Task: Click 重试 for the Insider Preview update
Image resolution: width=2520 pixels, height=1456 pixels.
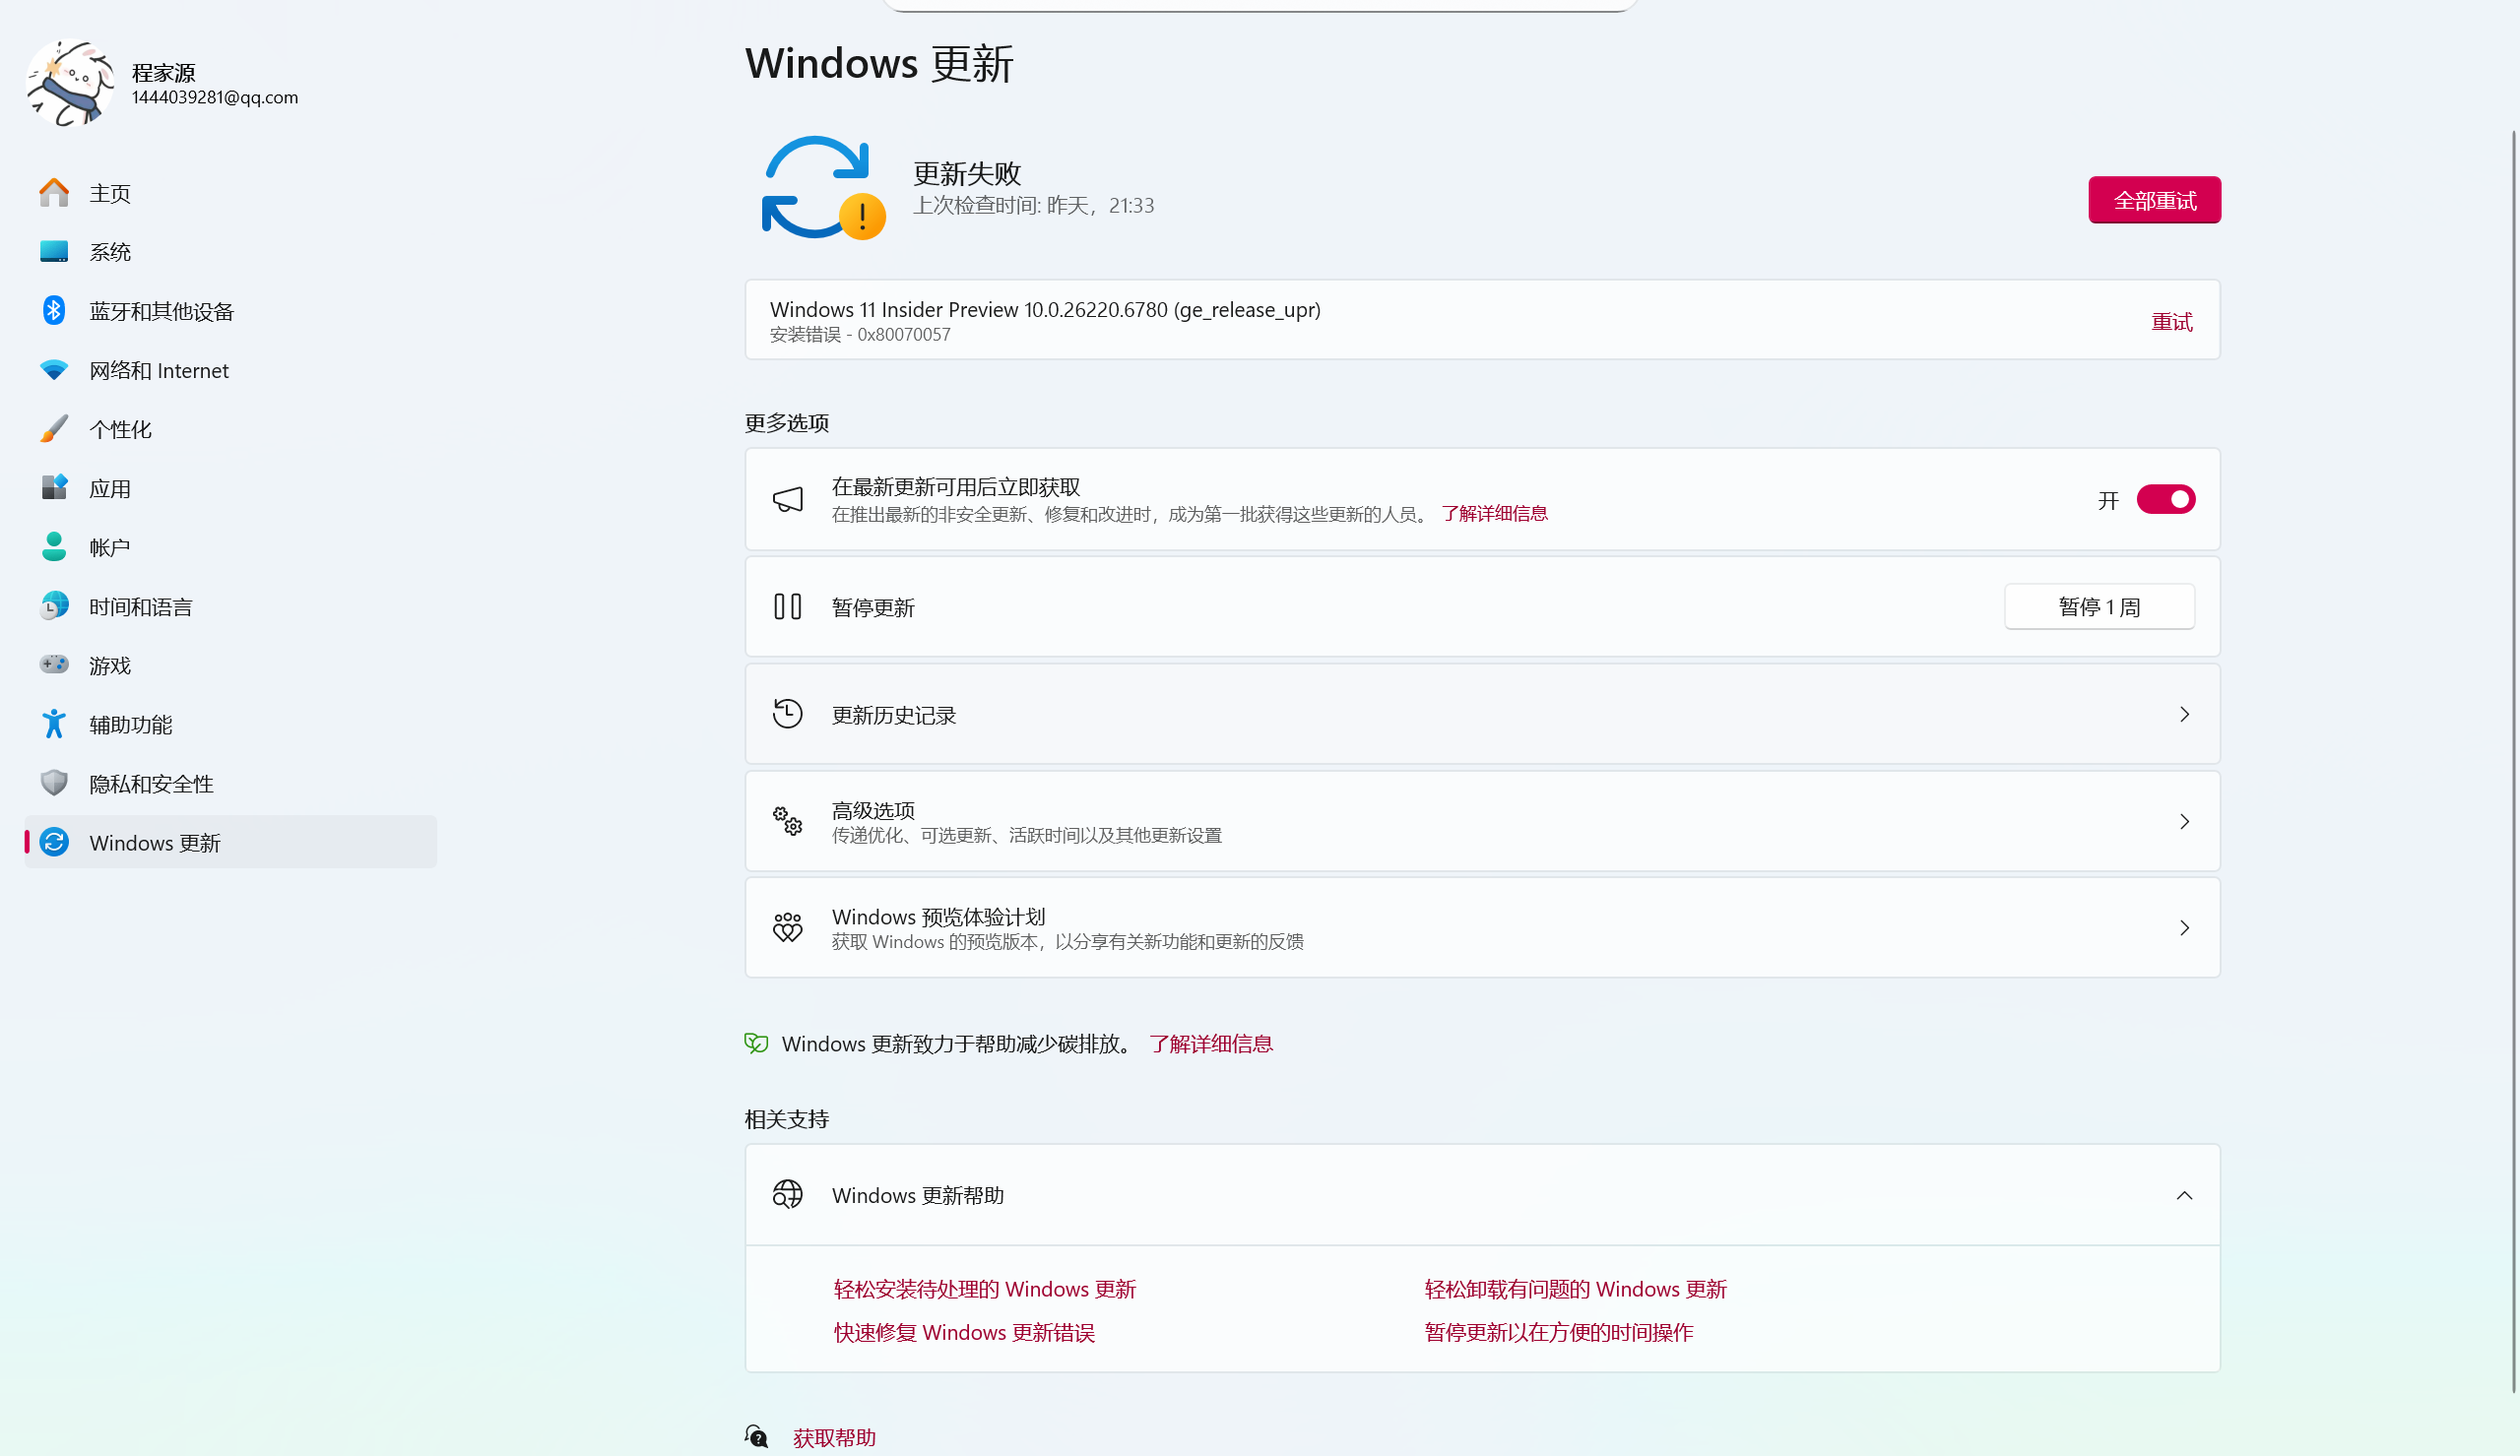Action: (2171, 322)
